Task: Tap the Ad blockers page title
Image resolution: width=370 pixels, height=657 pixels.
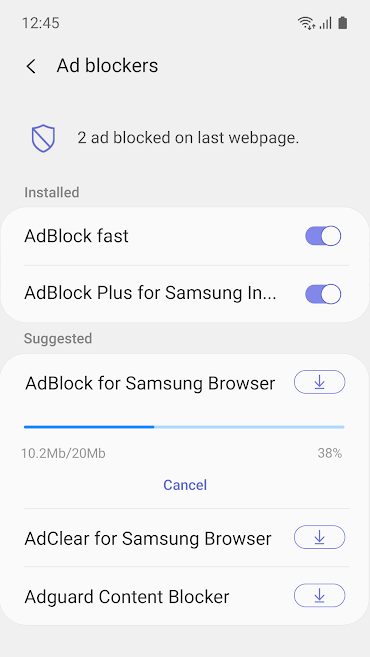Action: click(x=107, y=66)
